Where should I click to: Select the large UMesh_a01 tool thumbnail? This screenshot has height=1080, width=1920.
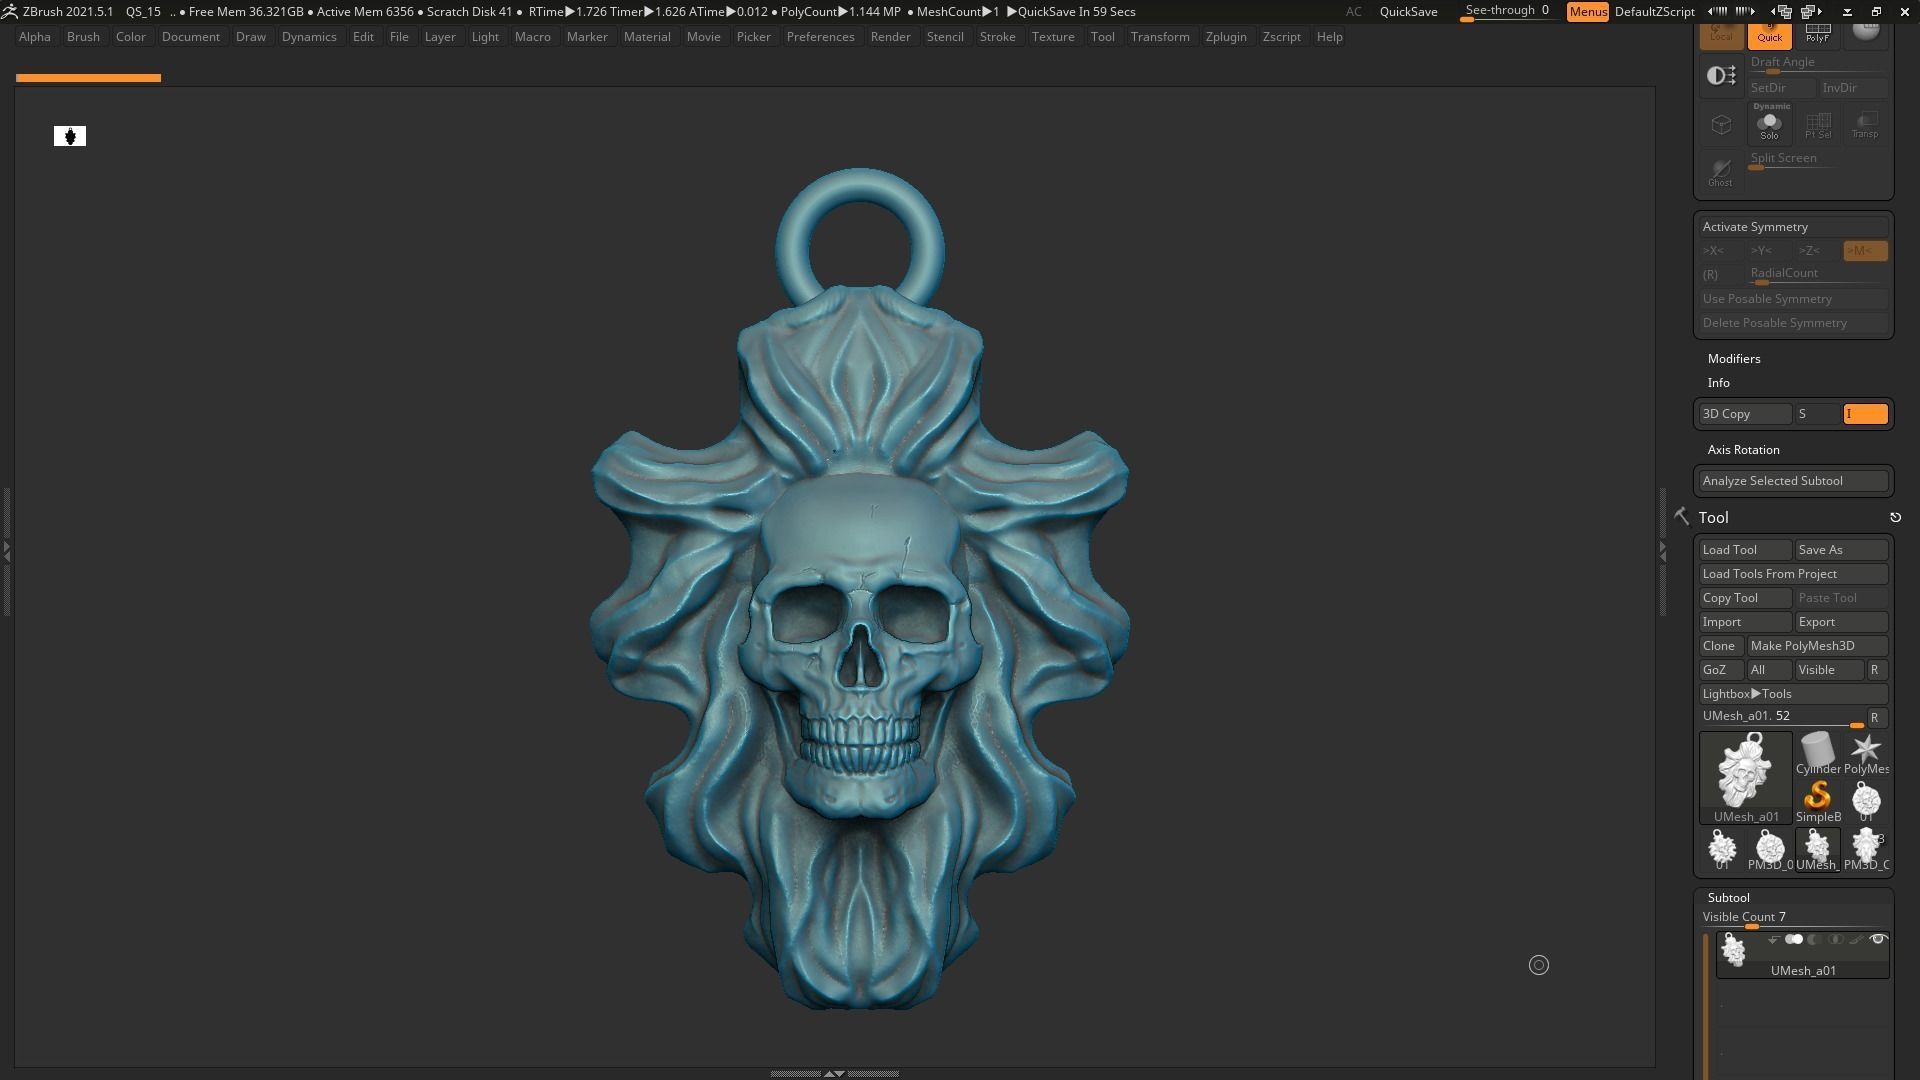[x=1746, y=778]
